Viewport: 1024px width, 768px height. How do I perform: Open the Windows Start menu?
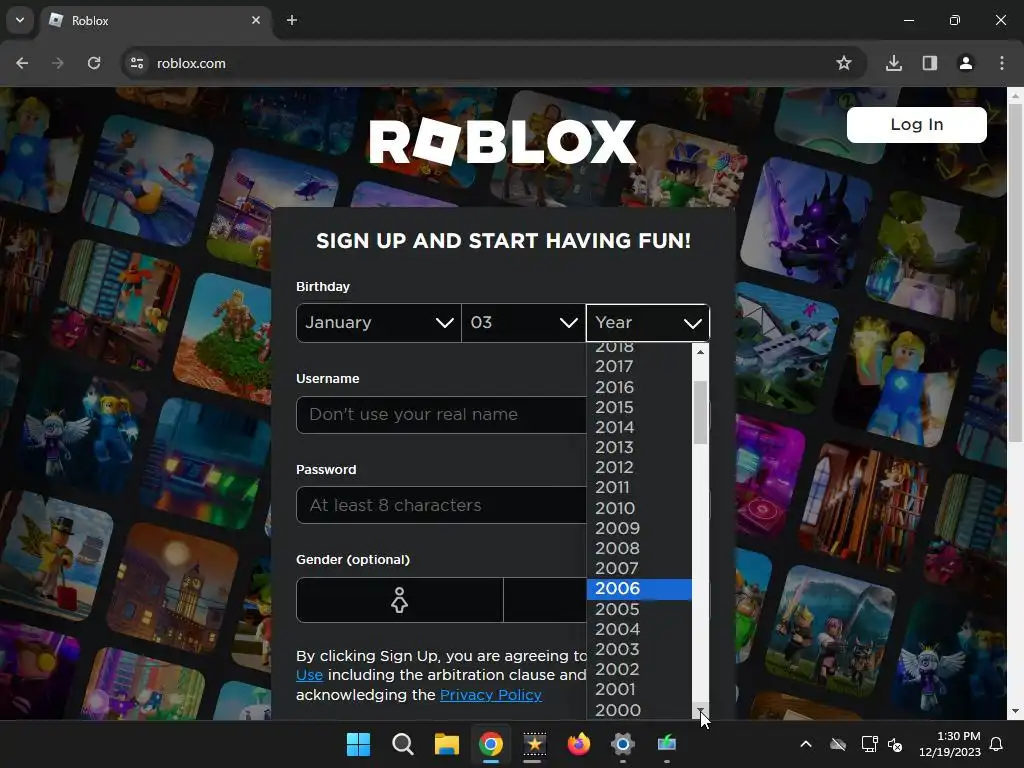(x=359, y=744)
